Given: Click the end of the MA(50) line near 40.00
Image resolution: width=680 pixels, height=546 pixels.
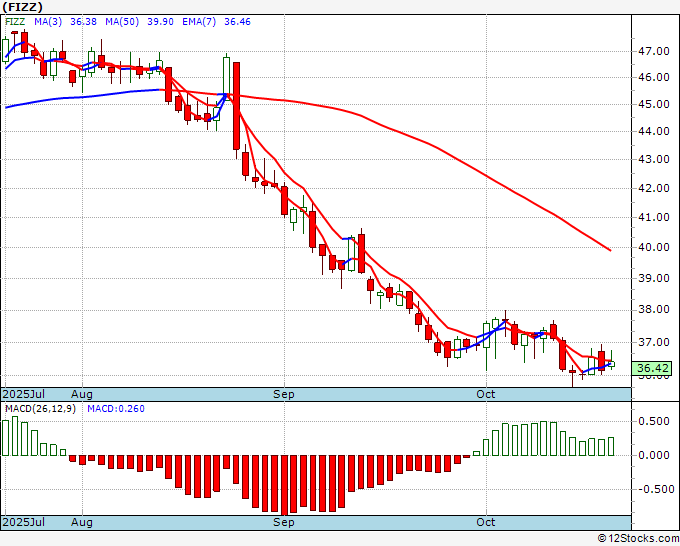Looking at the screenshot, I should pyautogui.click(x=610, y=250).
